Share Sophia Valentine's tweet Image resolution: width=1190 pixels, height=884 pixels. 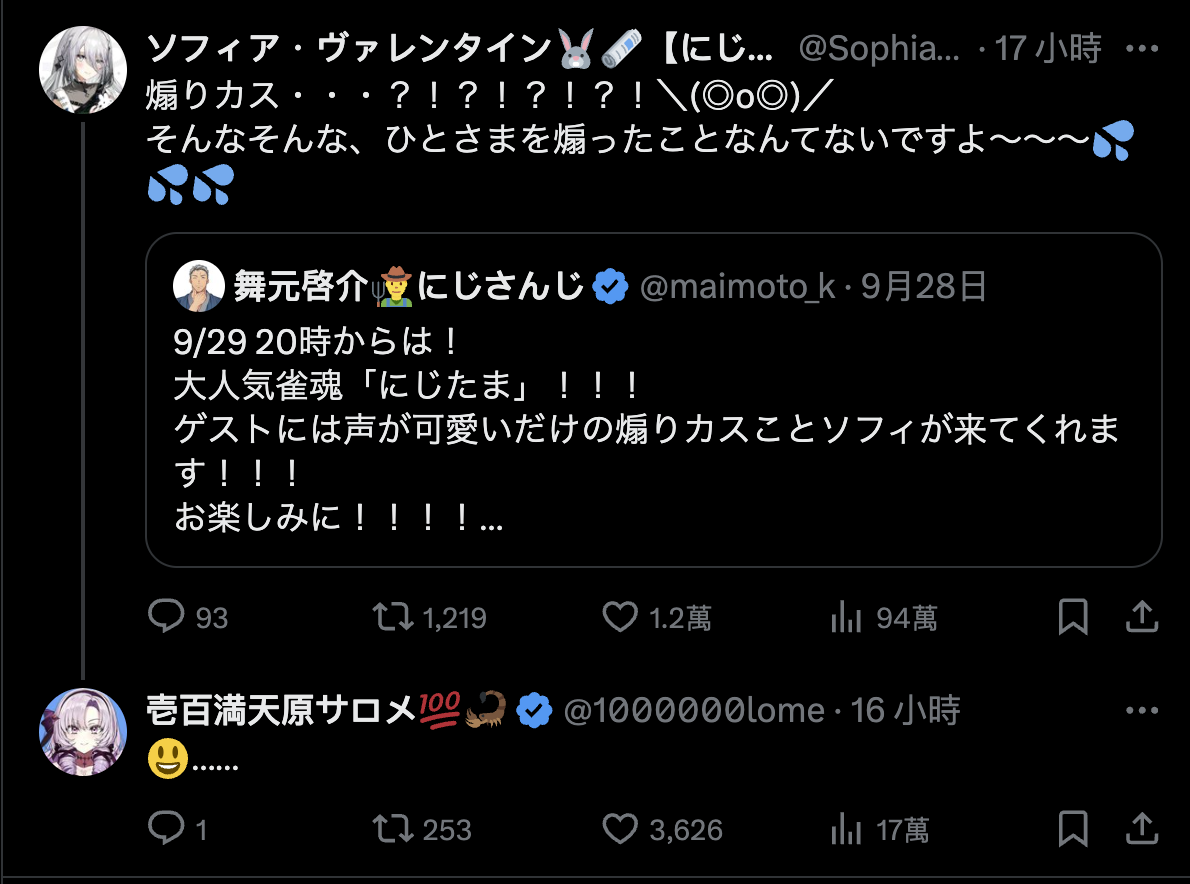1141,618
